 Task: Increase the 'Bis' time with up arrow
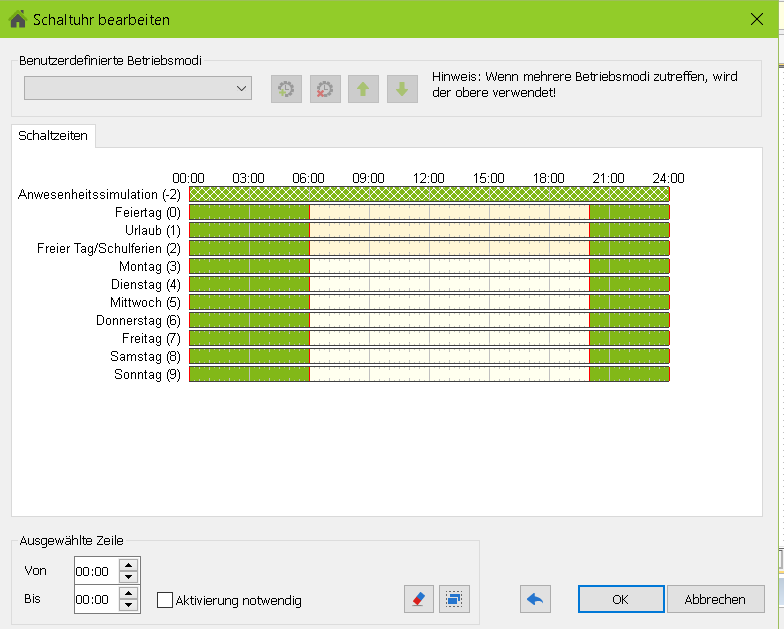pos(128,594)
